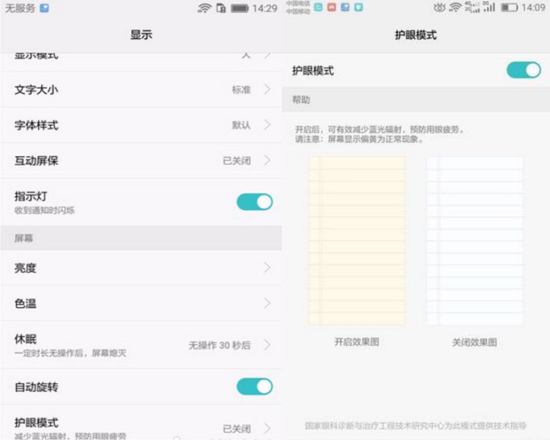Tap the 护眼模式 page title on right screen
550x440 pixels.
(416, 35)
